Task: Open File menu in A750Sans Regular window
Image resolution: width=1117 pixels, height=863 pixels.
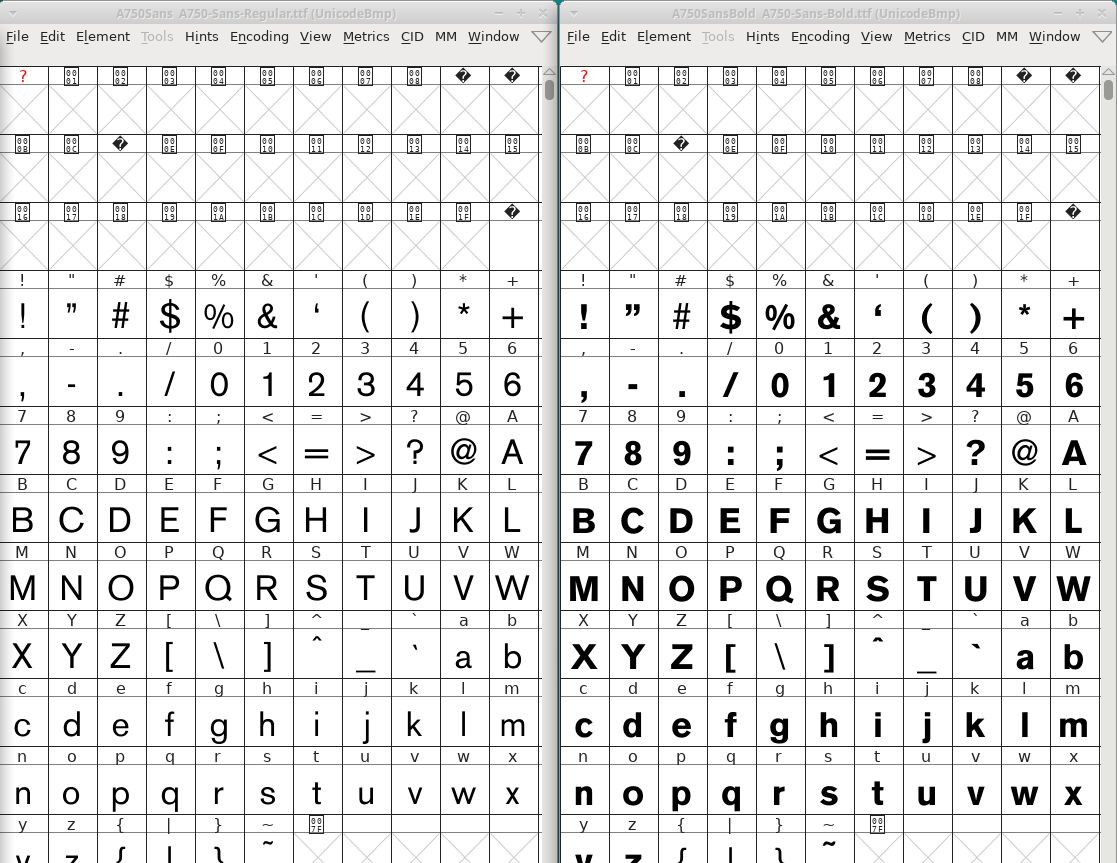Action: click(17, 36)
